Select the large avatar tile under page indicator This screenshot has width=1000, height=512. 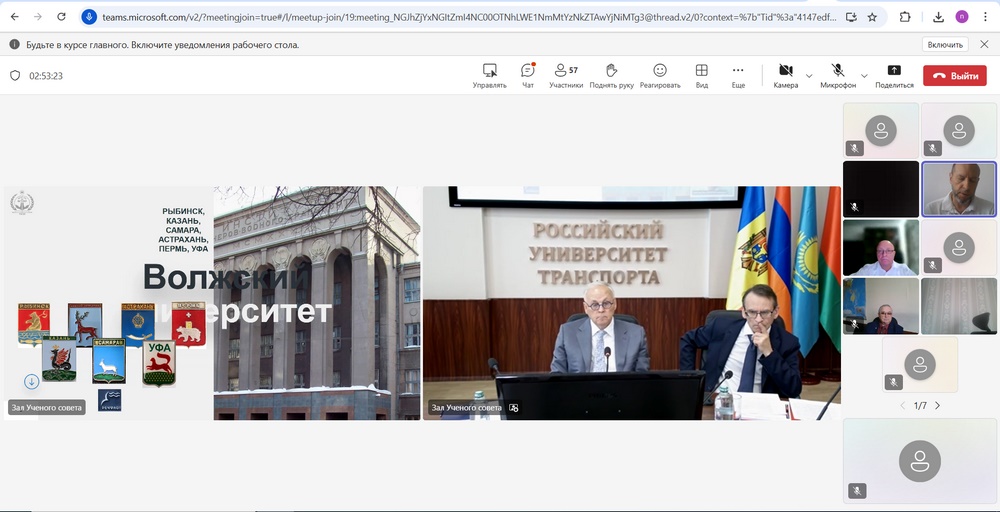[920, 461]
